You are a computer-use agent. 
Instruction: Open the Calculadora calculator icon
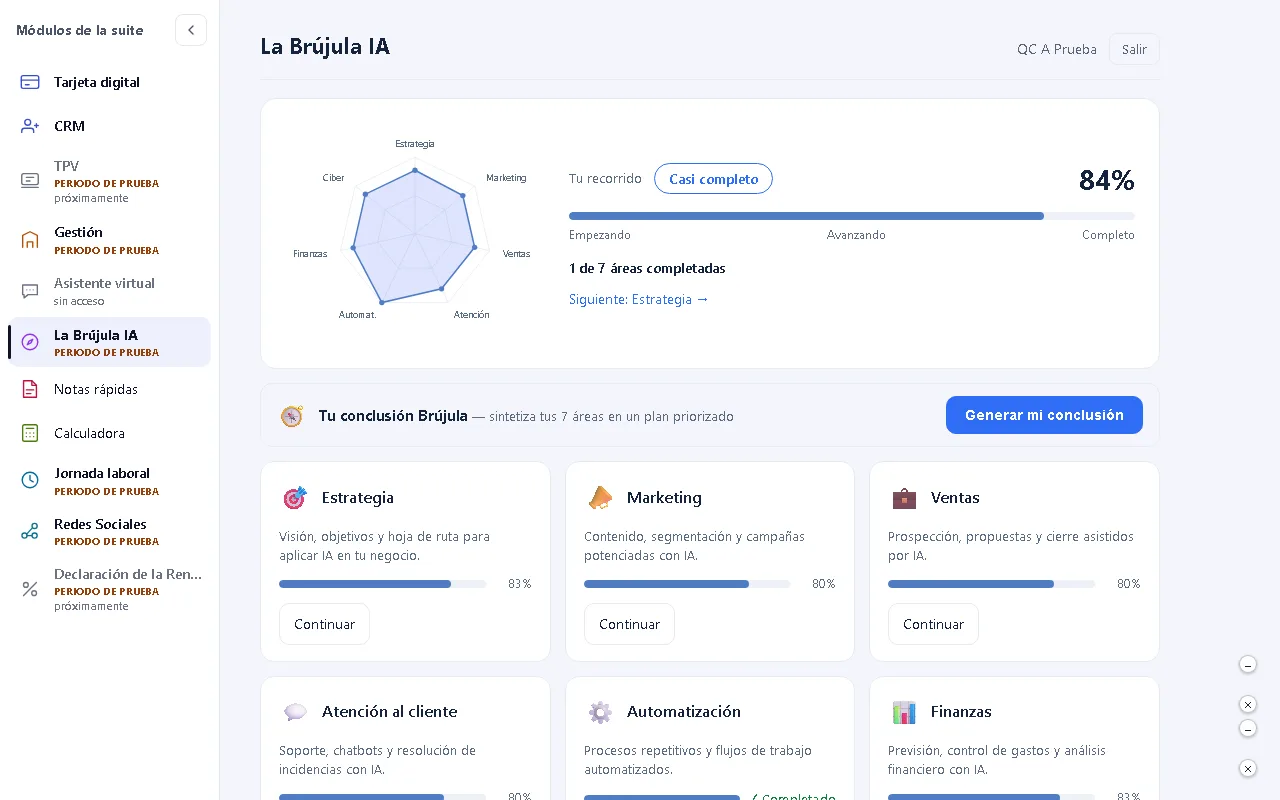click(x=30, y=433)
